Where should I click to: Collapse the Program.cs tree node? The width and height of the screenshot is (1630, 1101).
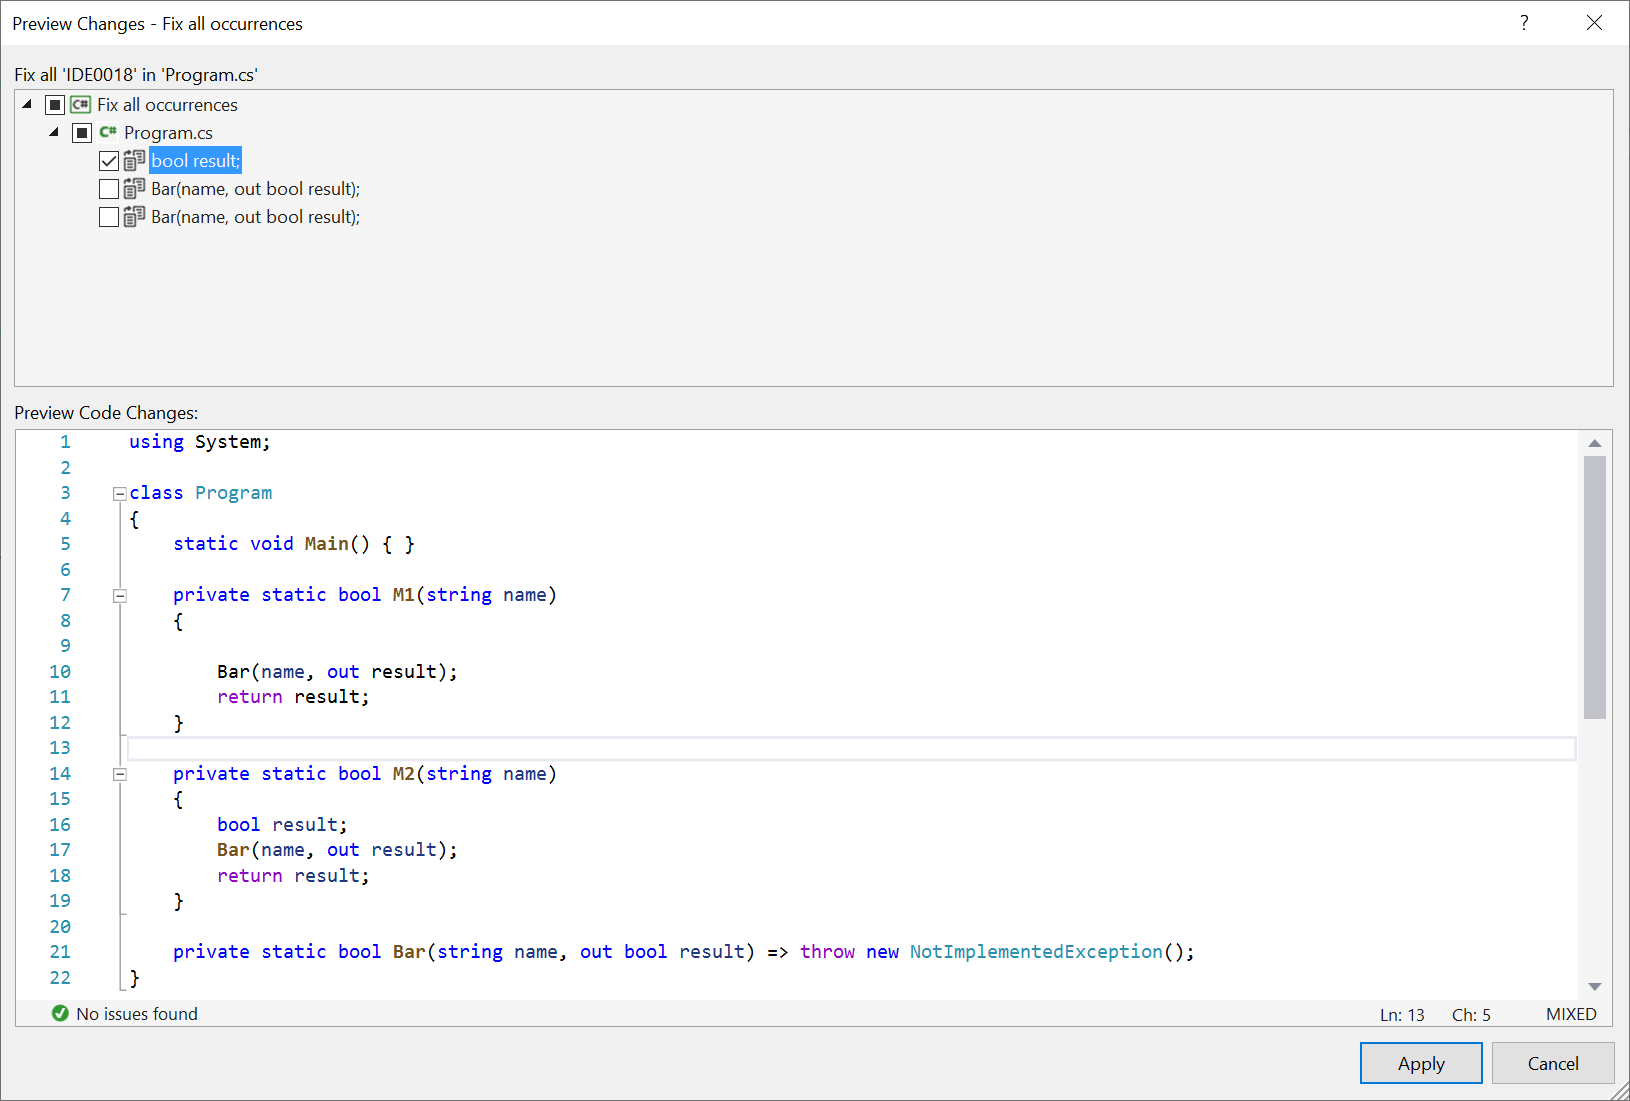click(53, 132)
